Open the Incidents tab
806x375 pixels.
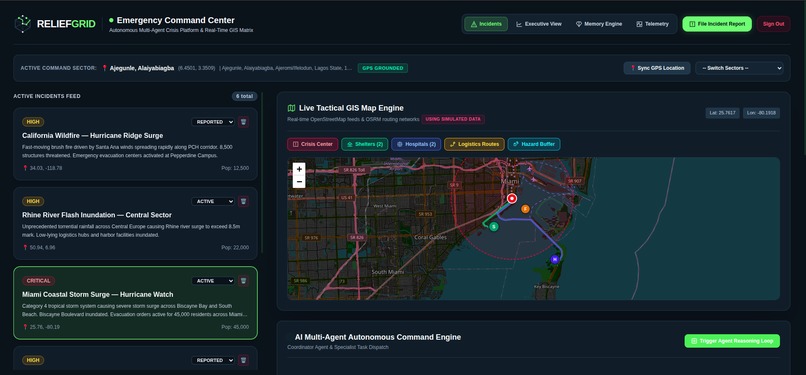point(486,24)
